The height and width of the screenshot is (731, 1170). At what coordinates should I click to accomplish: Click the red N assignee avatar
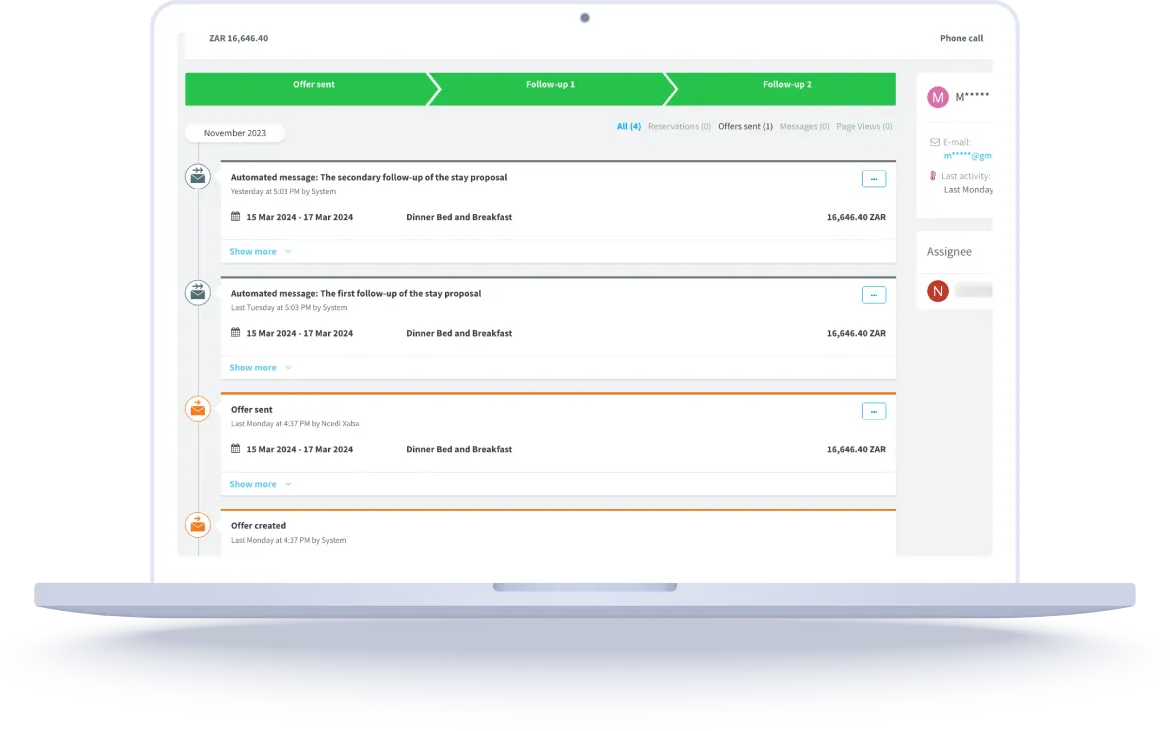click(x=938, y=291)
